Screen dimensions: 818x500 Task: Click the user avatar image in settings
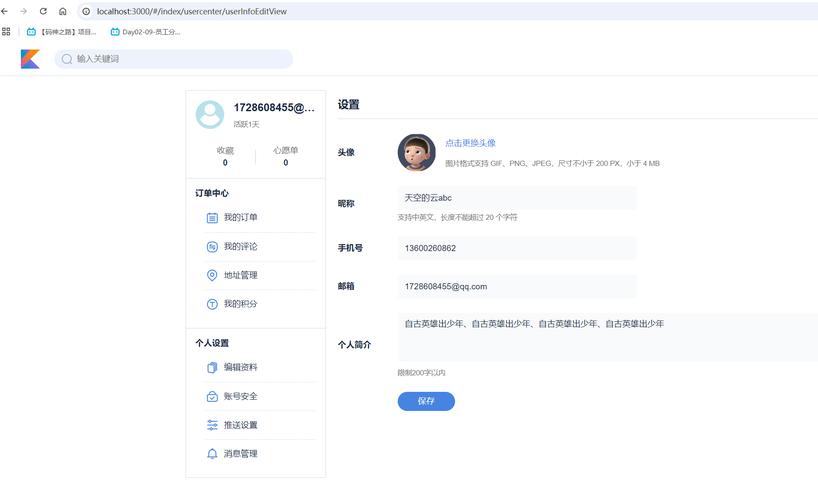pyautogui.click(x=416, y=153)
